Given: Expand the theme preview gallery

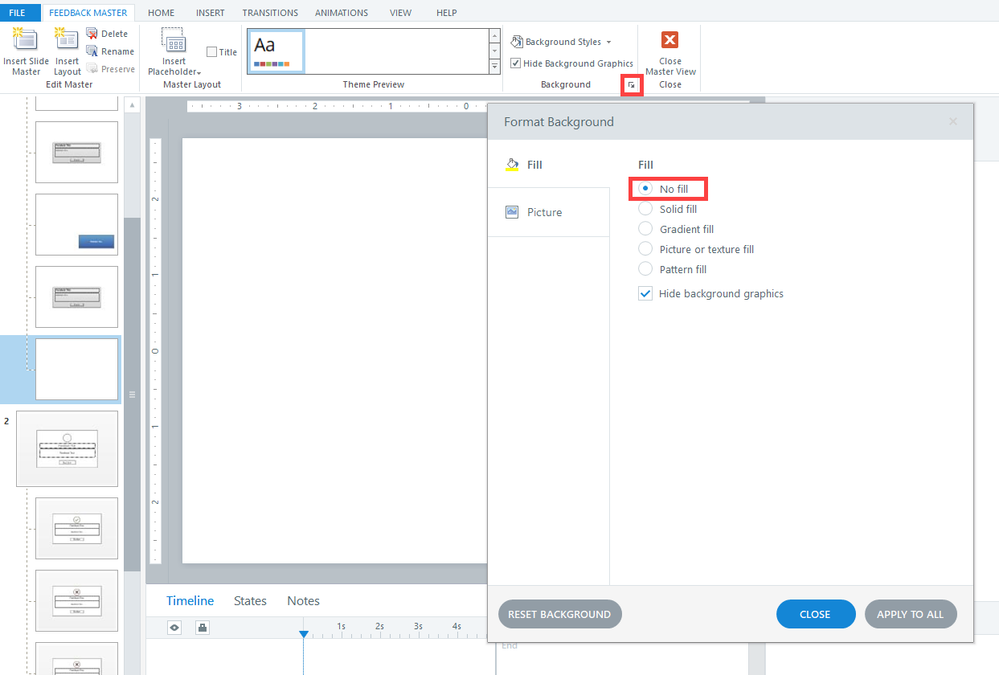Looking at the screenshot, I should click(494, 66).
